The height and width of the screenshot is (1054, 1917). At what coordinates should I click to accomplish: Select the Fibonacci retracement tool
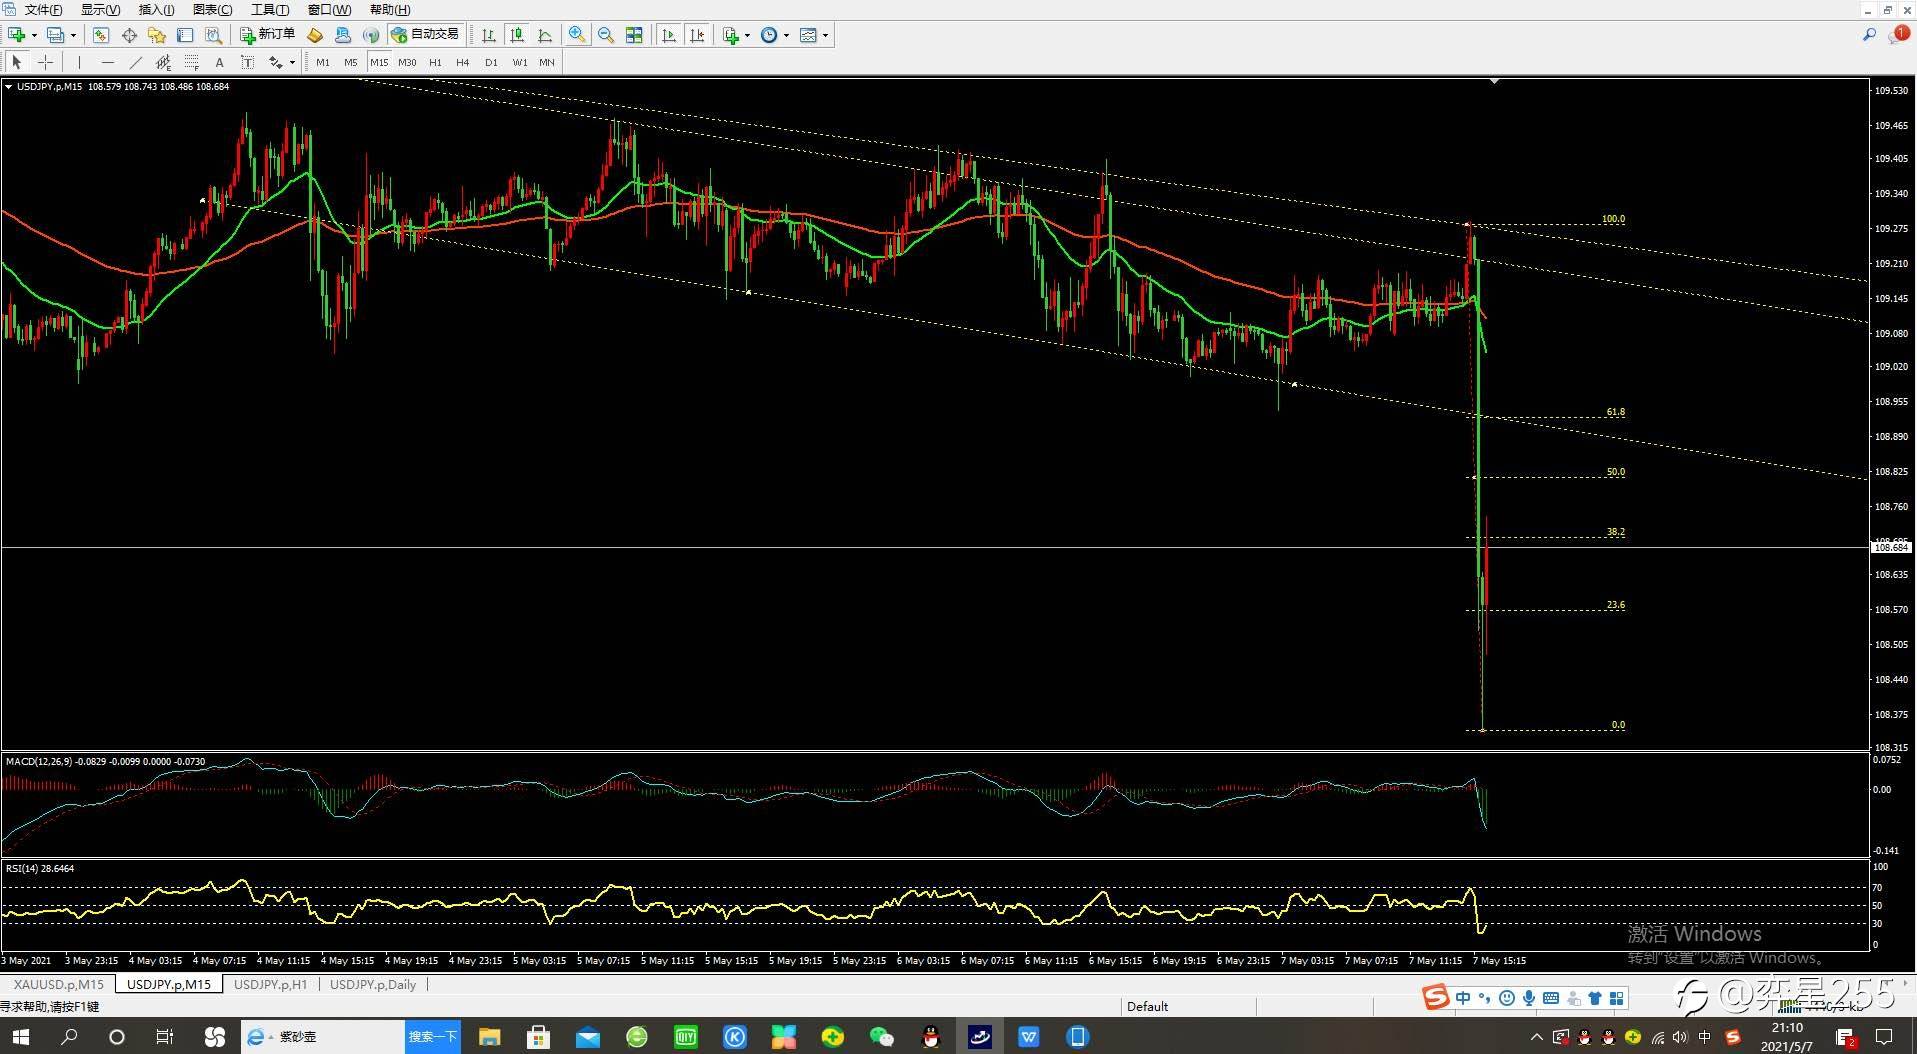point(191,62)
